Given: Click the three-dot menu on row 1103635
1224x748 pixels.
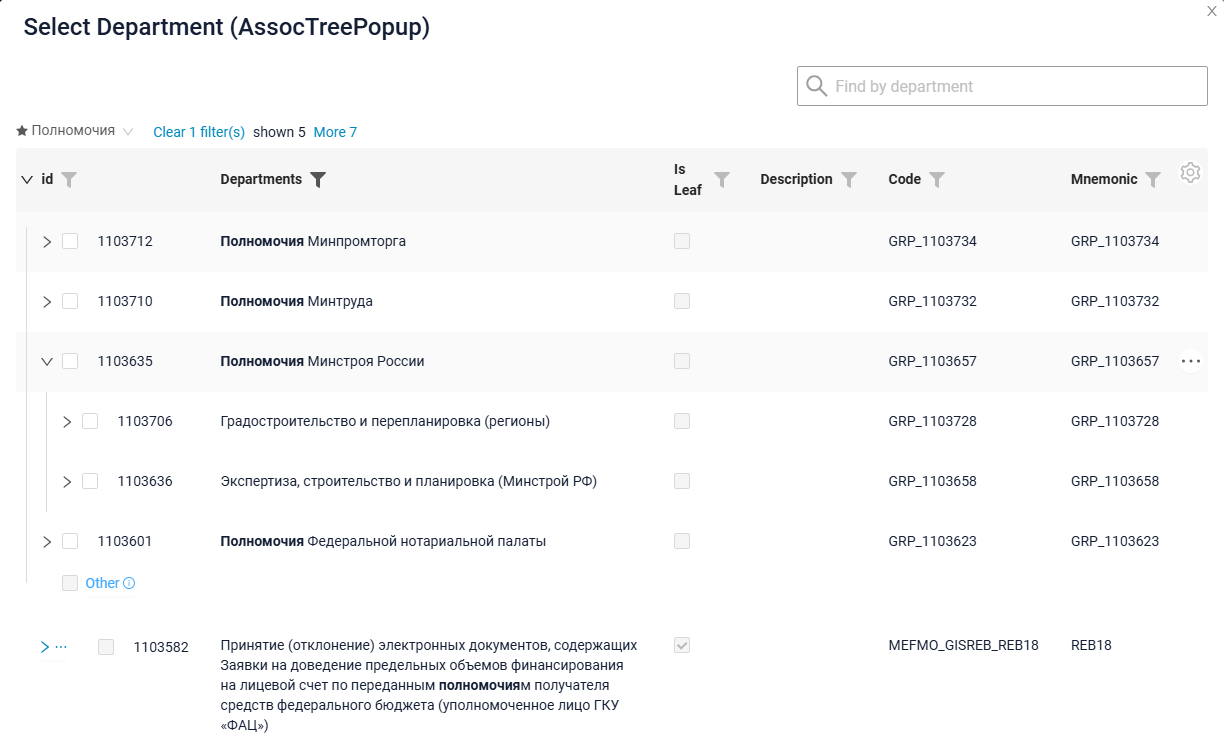Looking at the screenshot, I should (x=1190, y=361).
